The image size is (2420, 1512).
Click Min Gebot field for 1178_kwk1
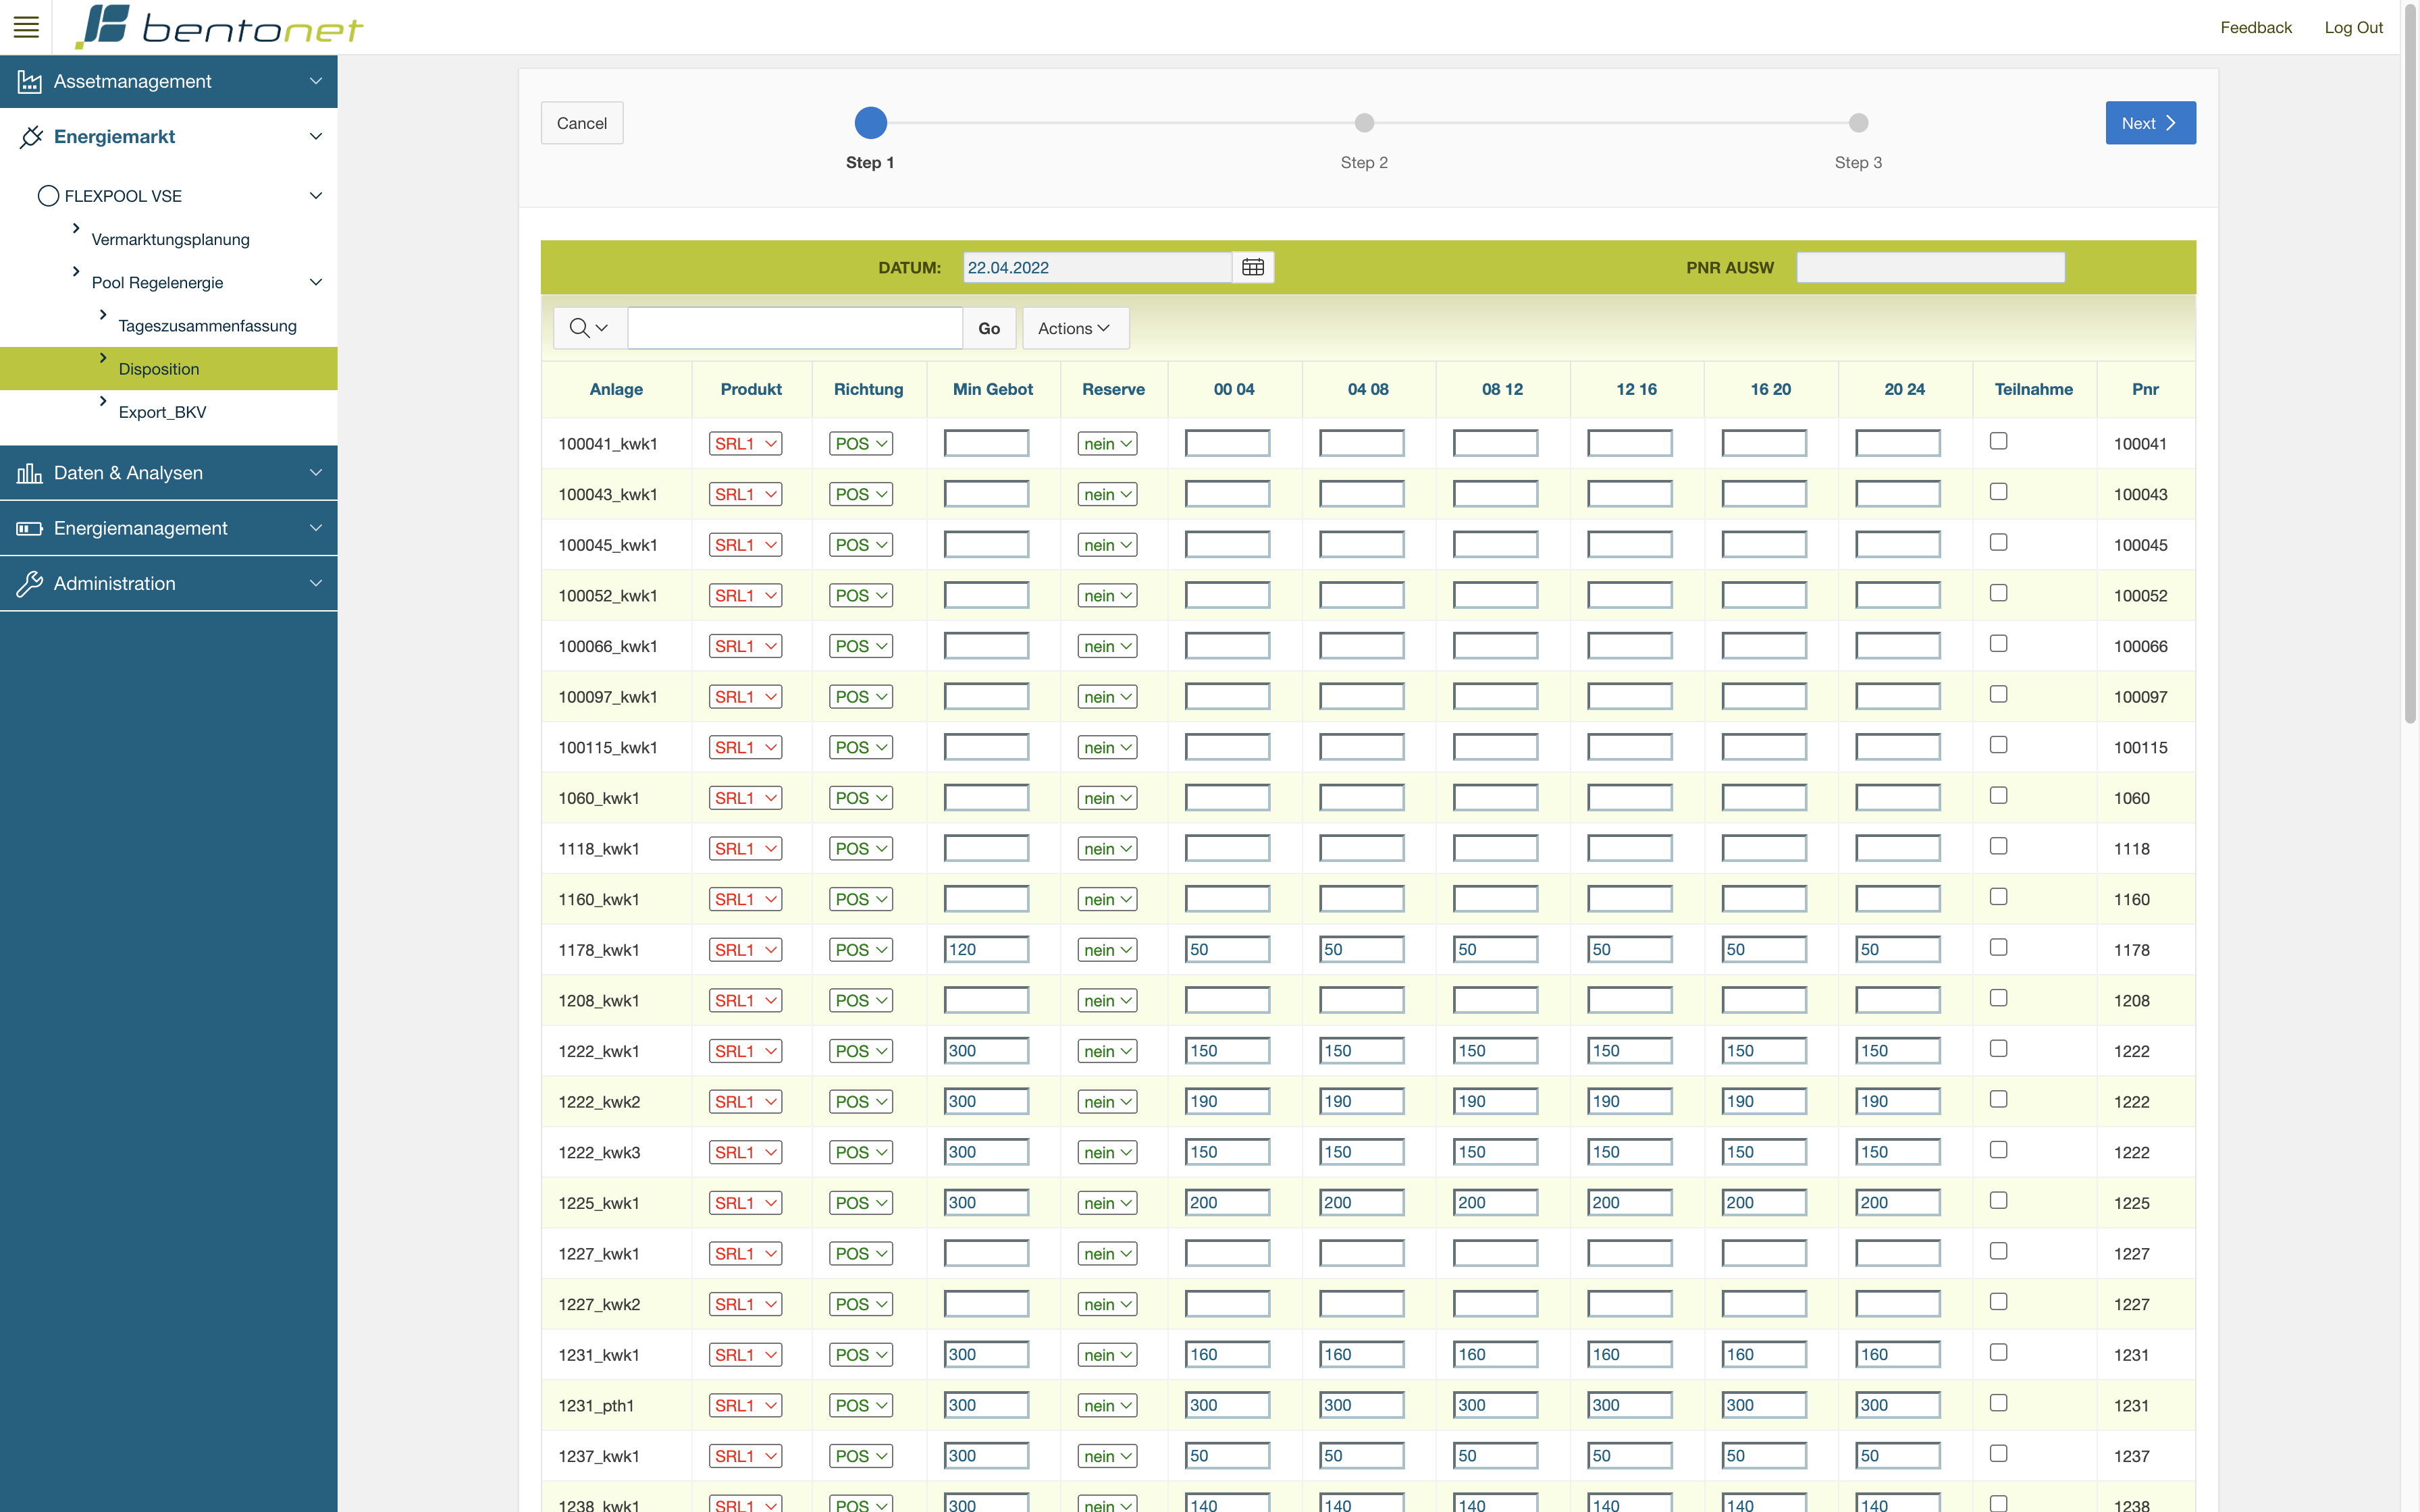click(x=986, y=949)
